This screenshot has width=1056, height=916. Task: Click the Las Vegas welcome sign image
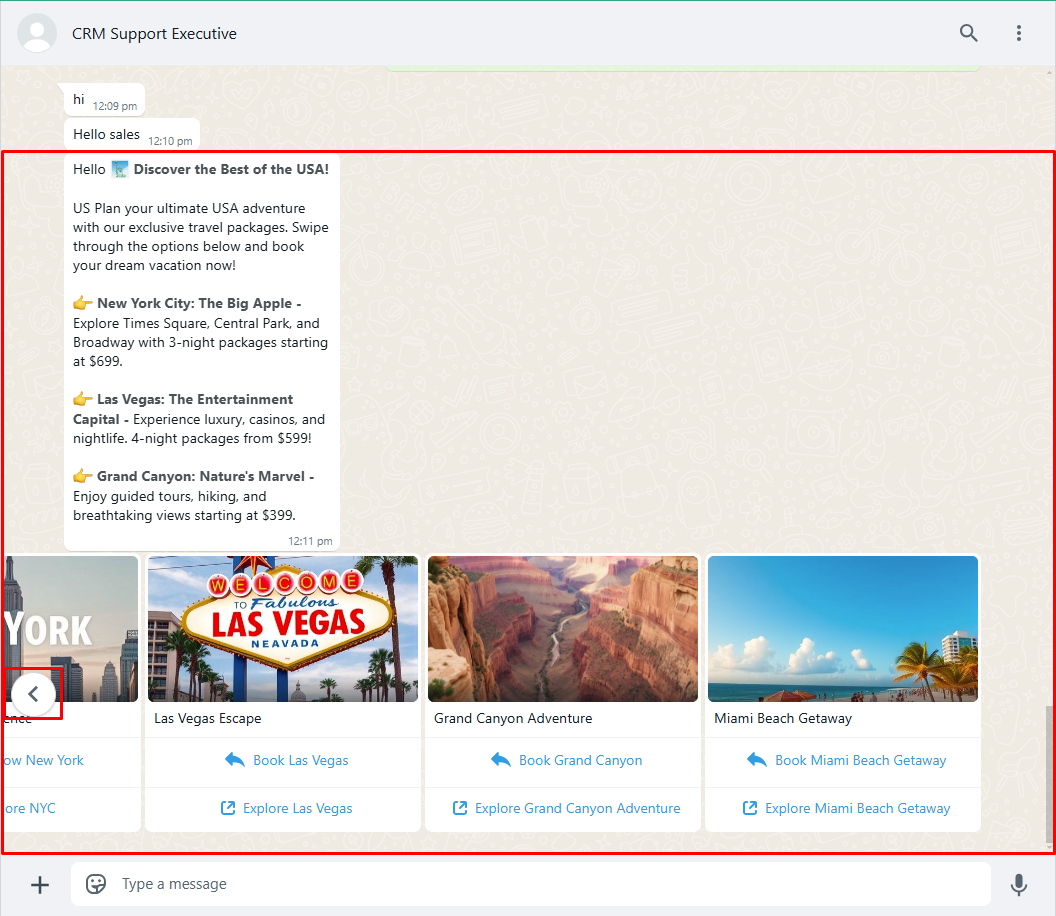click(x=283, y=628)
